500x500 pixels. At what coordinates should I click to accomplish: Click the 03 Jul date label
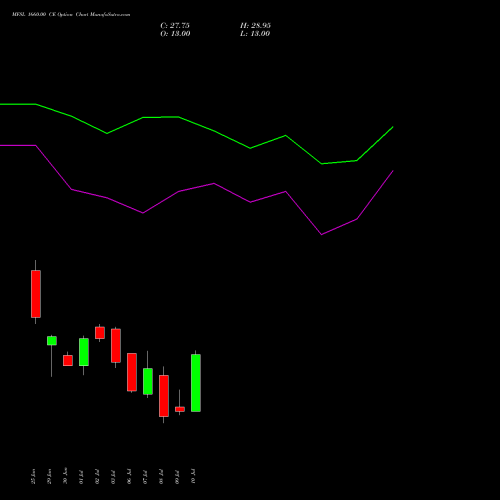coord(113,477)
